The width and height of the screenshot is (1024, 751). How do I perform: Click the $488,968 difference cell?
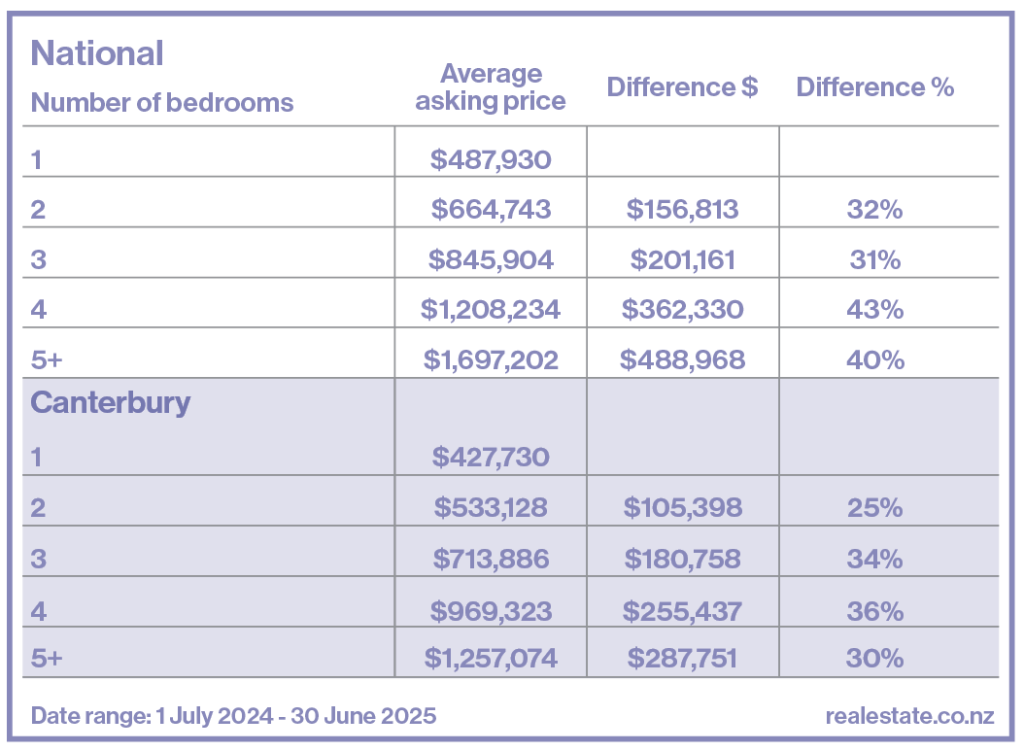[683, 359]
